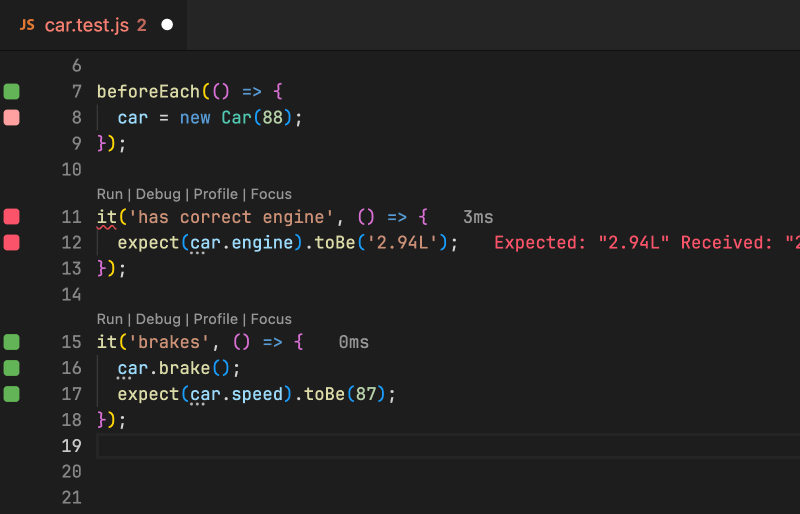This screenshot has width=800, height=514.
Task: Debug the 'brakes' test via CodeLens
Action: pos(158,319)
